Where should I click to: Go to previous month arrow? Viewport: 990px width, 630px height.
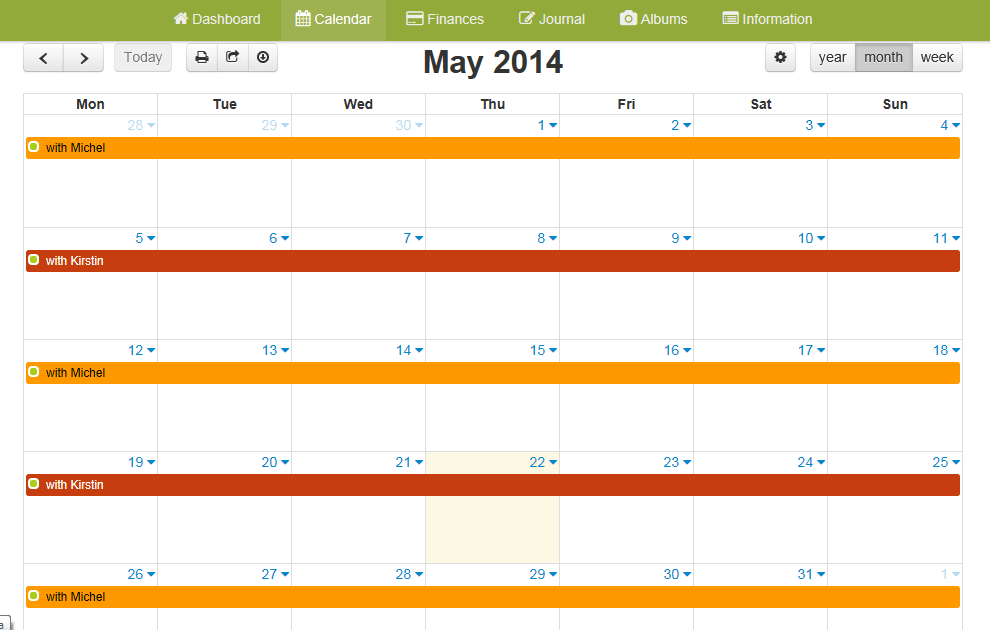point(44,58)
